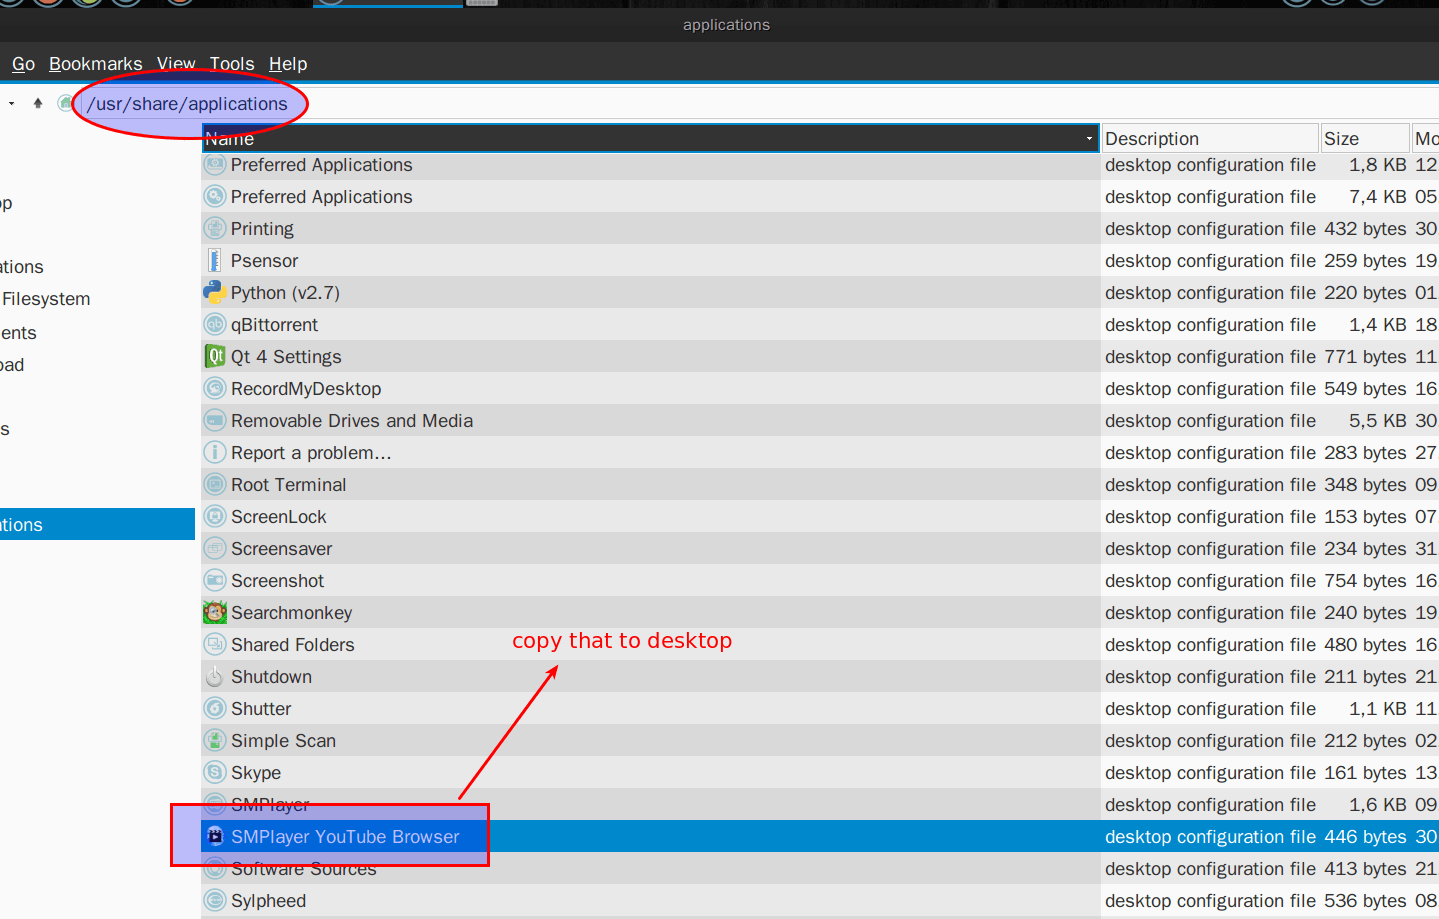Click the Sylpheed icon
The width and height of the screenshot is (1439, 919).
(x=214, y=901)
